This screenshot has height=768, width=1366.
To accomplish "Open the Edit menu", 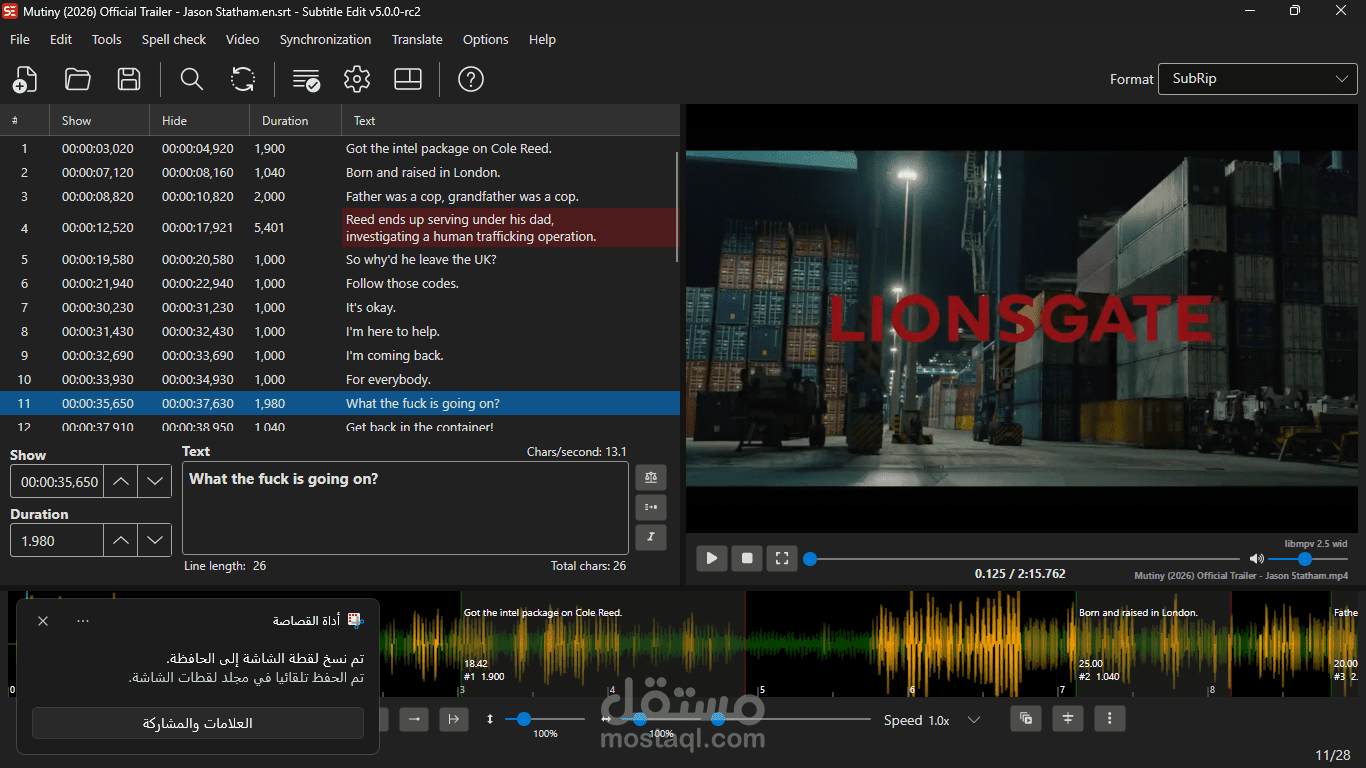I will 61,40.
